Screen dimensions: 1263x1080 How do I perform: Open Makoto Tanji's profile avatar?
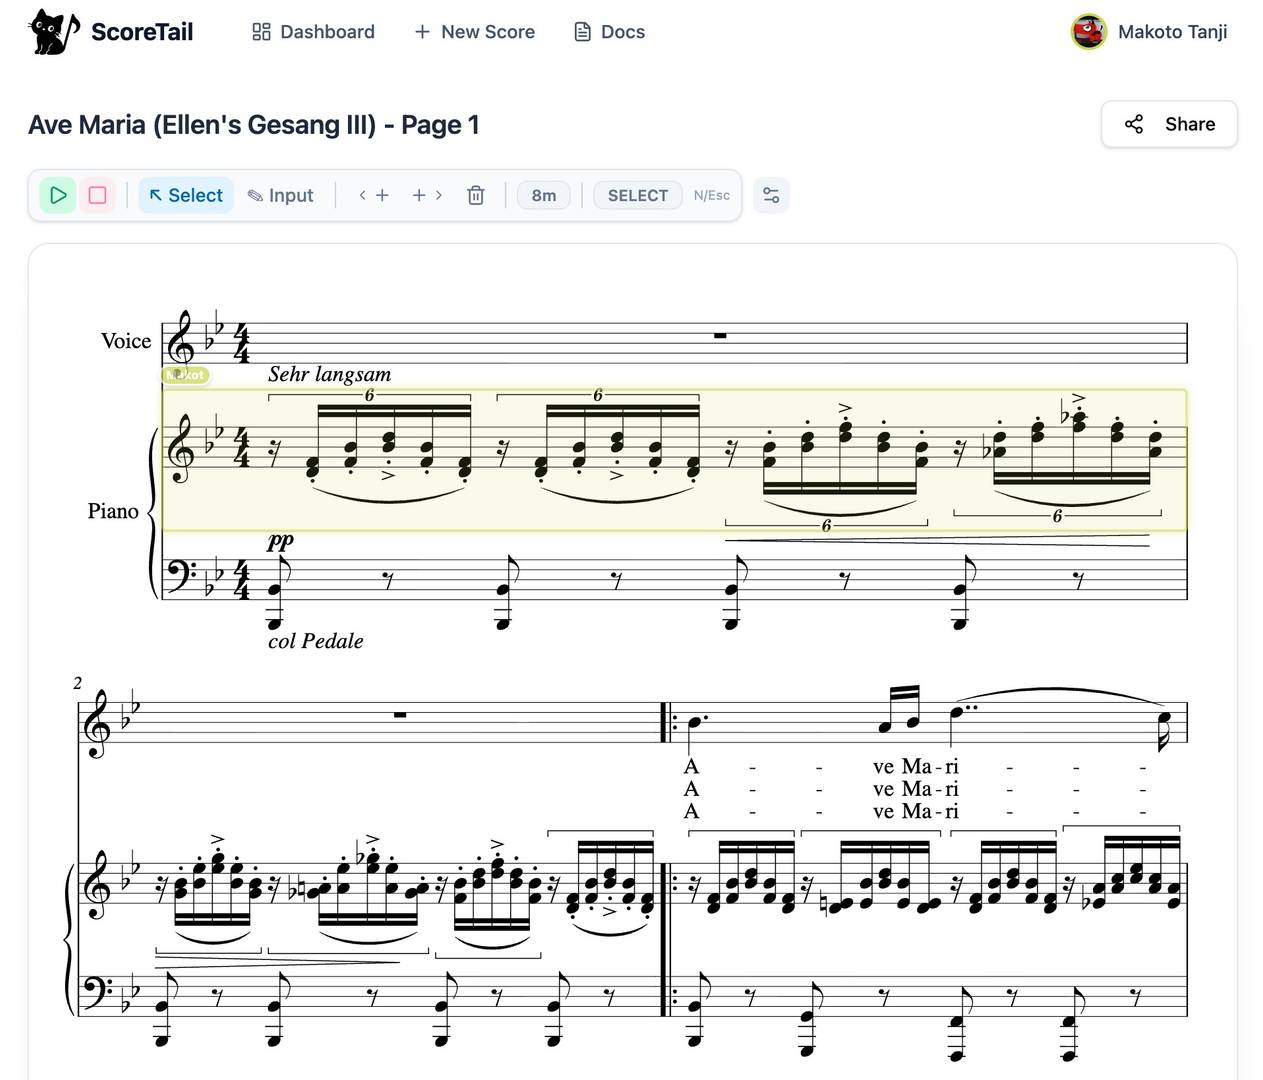pyautogui.click(x=1088, y=32)
